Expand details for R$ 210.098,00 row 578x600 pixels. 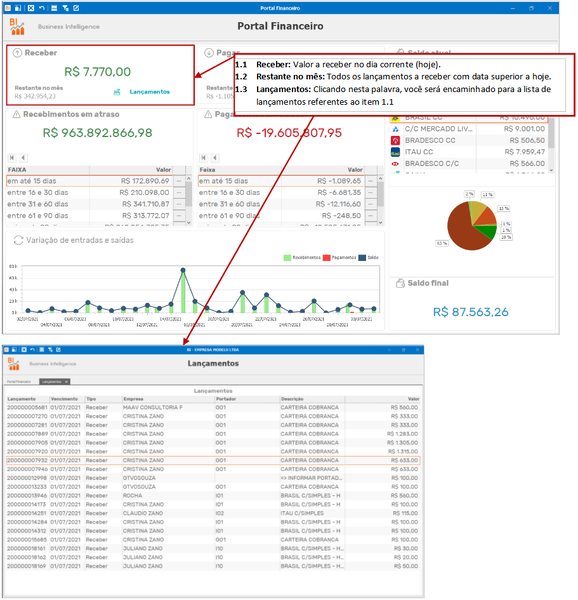coord(179,192)
